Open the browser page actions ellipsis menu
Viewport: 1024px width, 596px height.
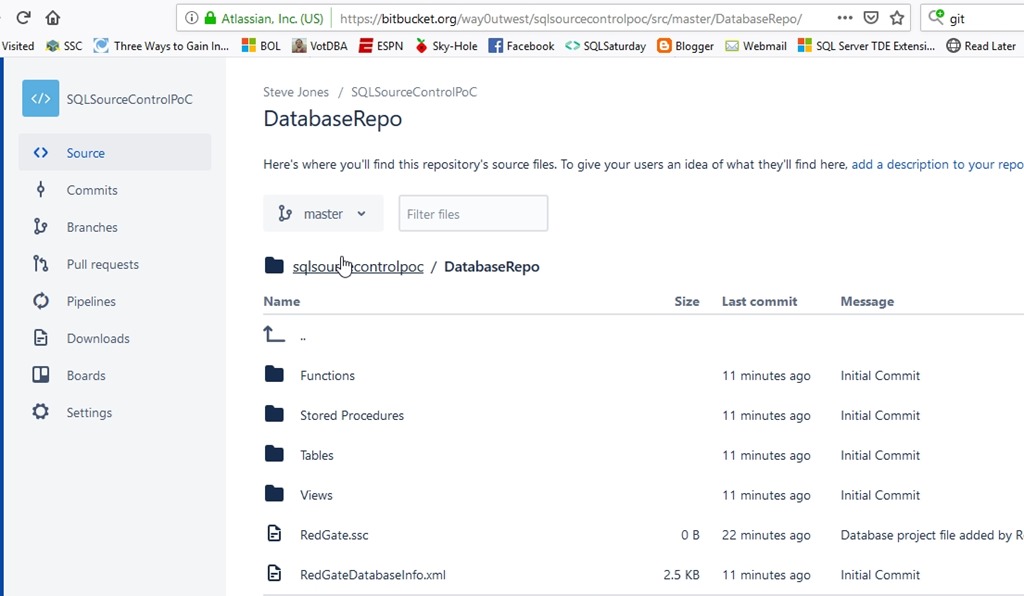(845, 18)
